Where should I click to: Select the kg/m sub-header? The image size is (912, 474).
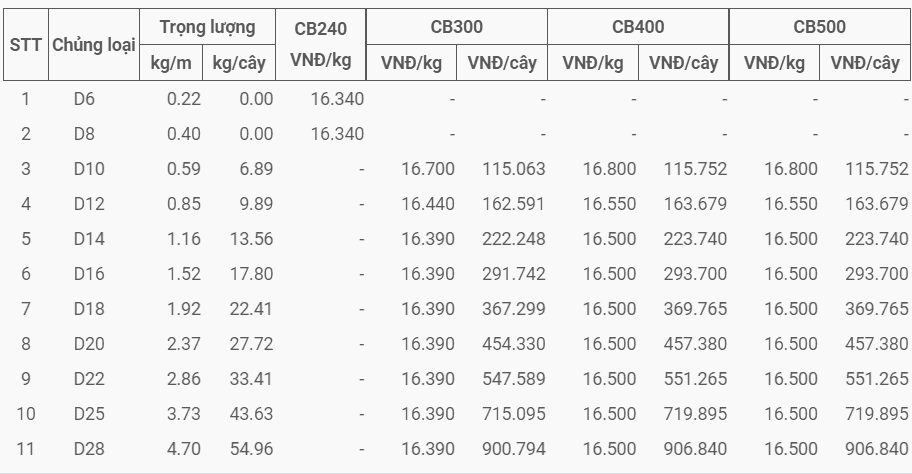[x=171, y=63]
